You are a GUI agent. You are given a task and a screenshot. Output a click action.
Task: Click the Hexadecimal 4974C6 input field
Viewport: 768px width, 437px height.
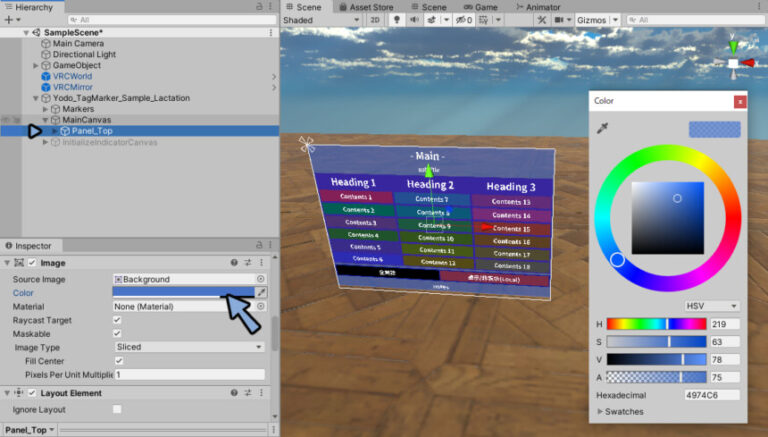coord(712,395)
